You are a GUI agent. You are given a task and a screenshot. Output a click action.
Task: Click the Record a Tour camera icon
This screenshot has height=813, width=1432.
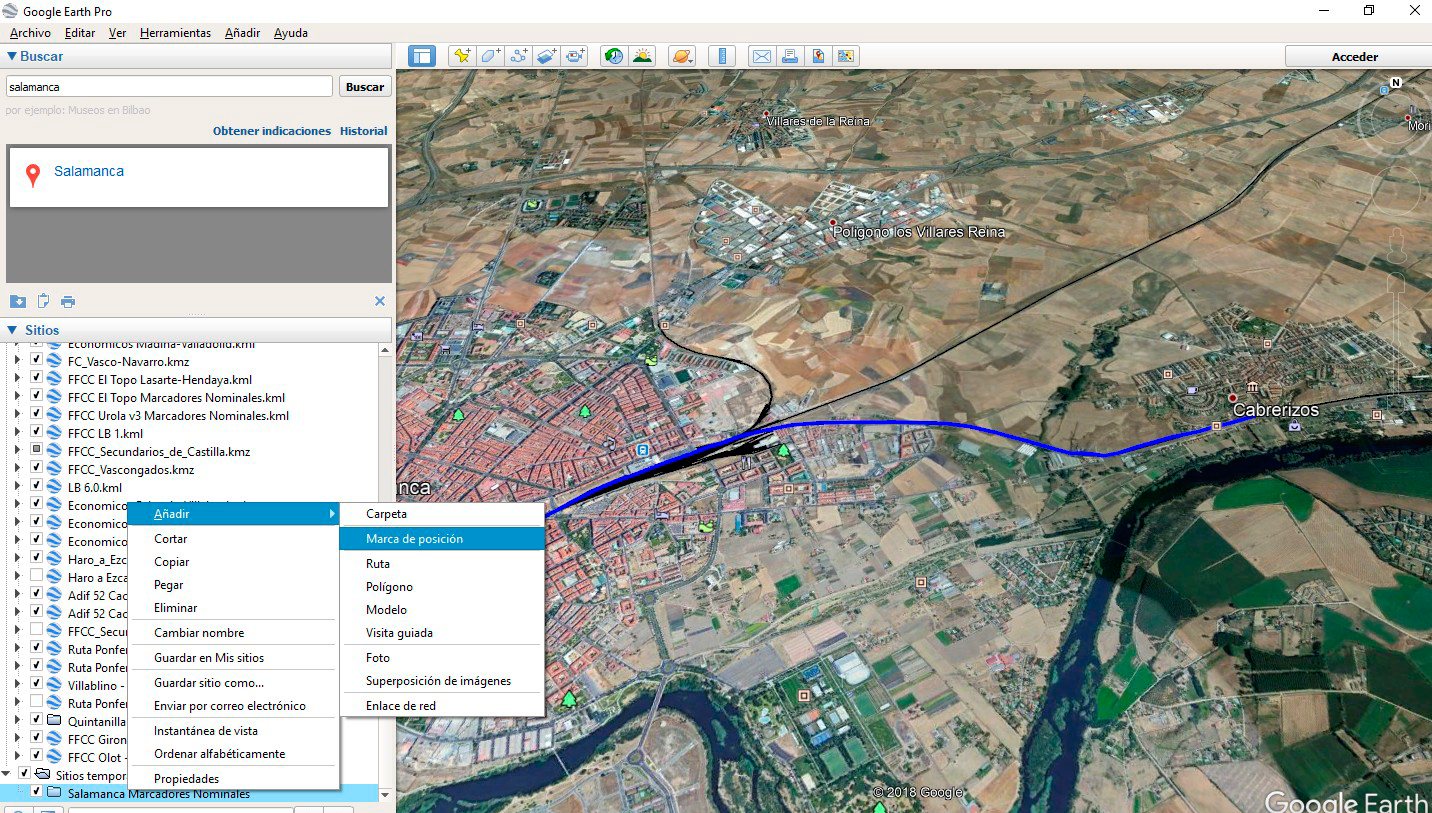[575, 56]
